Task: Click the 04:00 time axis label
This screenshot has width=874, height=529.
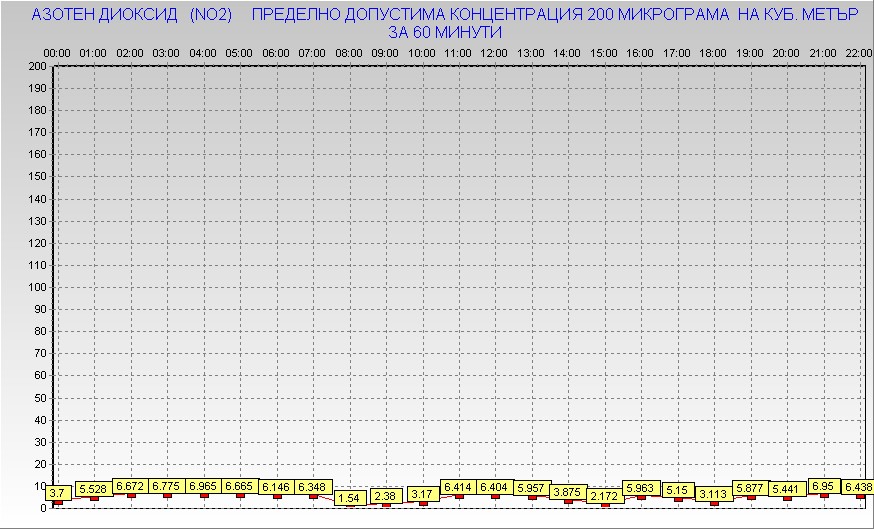Action: [x=203, y=53]
